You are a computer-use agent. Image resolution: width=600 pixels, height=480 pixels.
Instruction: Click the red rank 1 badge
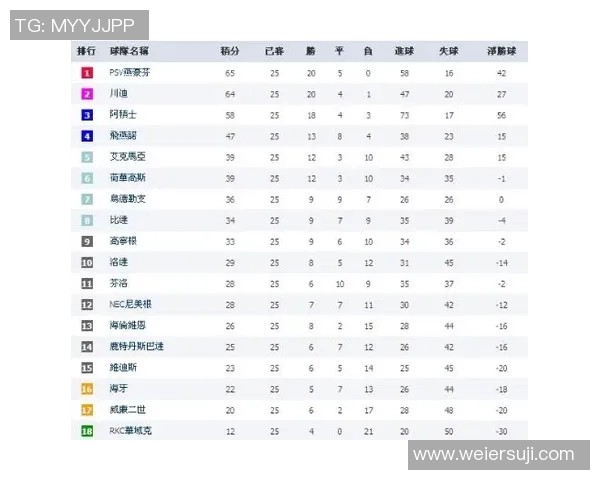click(87, 73)
